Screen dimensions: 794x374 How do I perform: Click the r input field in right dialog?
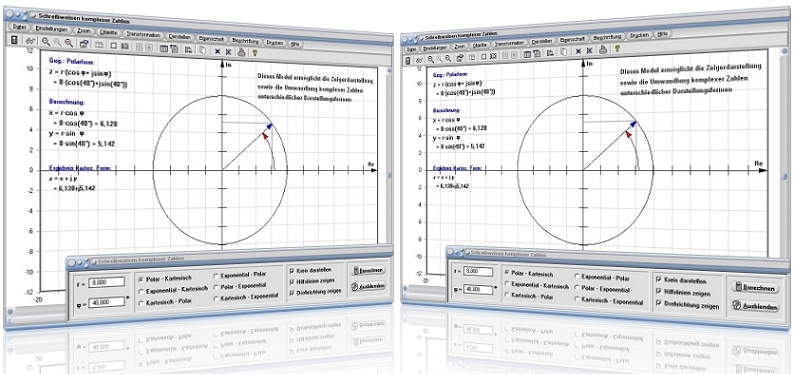click(478, 272)
